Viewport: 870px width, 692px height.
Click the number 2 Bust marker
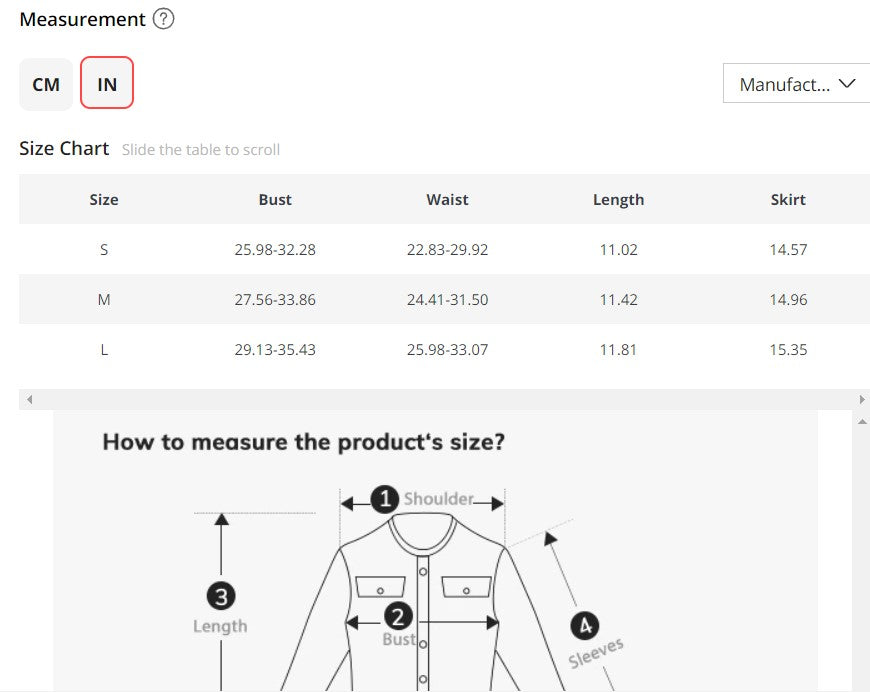(398, 617)
